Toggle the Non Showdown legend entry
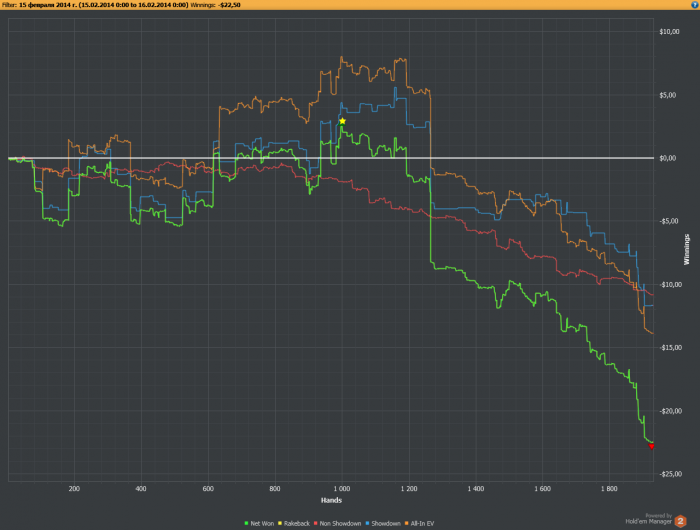The image size is (700, 530). (338, 523)
